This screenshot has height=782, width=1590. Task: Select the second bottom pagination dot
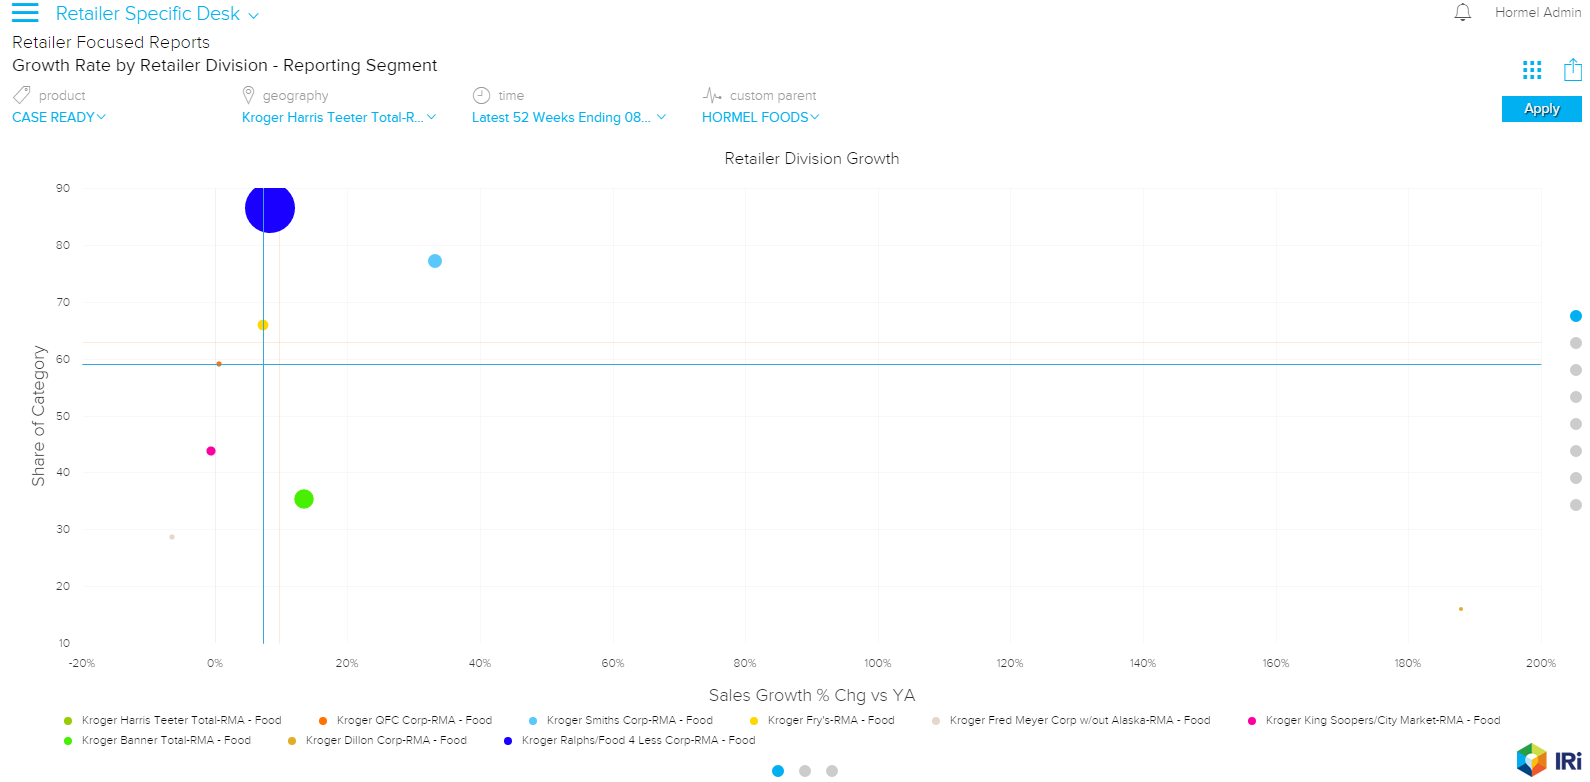805,771
